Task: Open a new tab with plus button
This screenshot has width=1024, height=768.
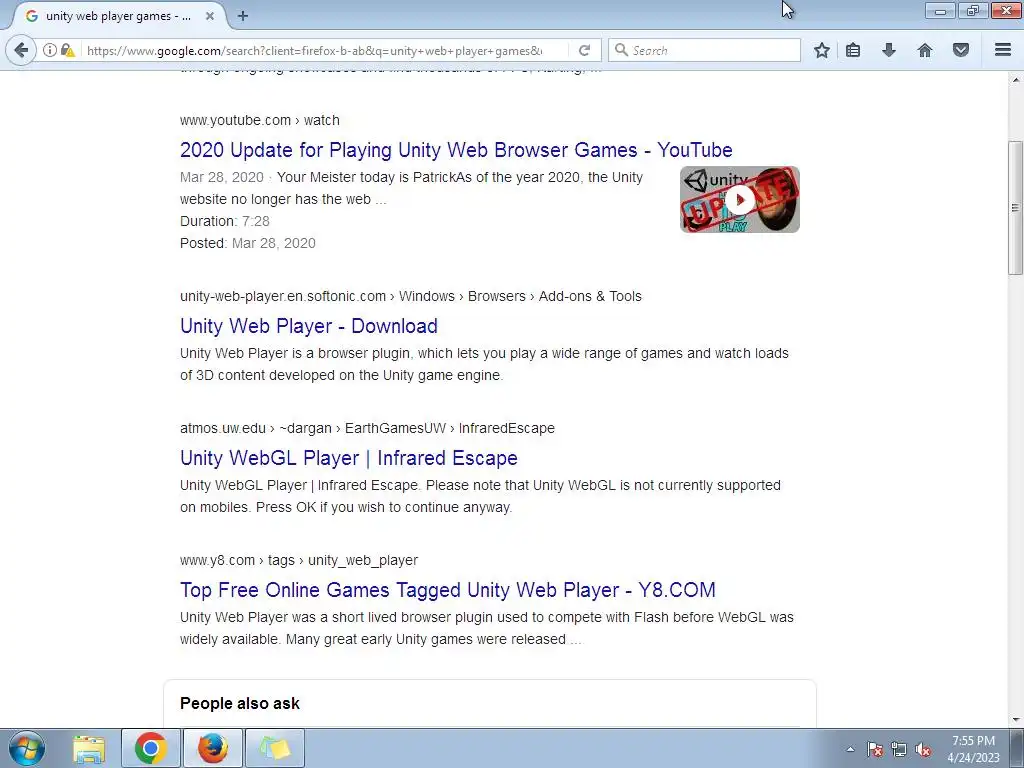Action: click(243, 16)
